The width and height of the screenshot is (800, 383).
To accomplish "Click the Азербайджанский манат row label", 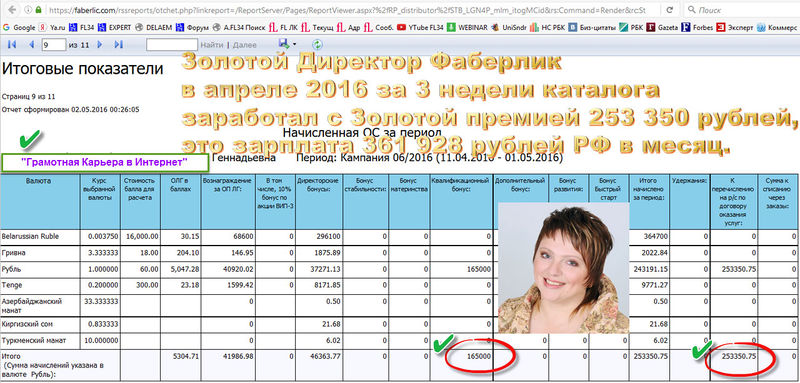I will point(31,305).
